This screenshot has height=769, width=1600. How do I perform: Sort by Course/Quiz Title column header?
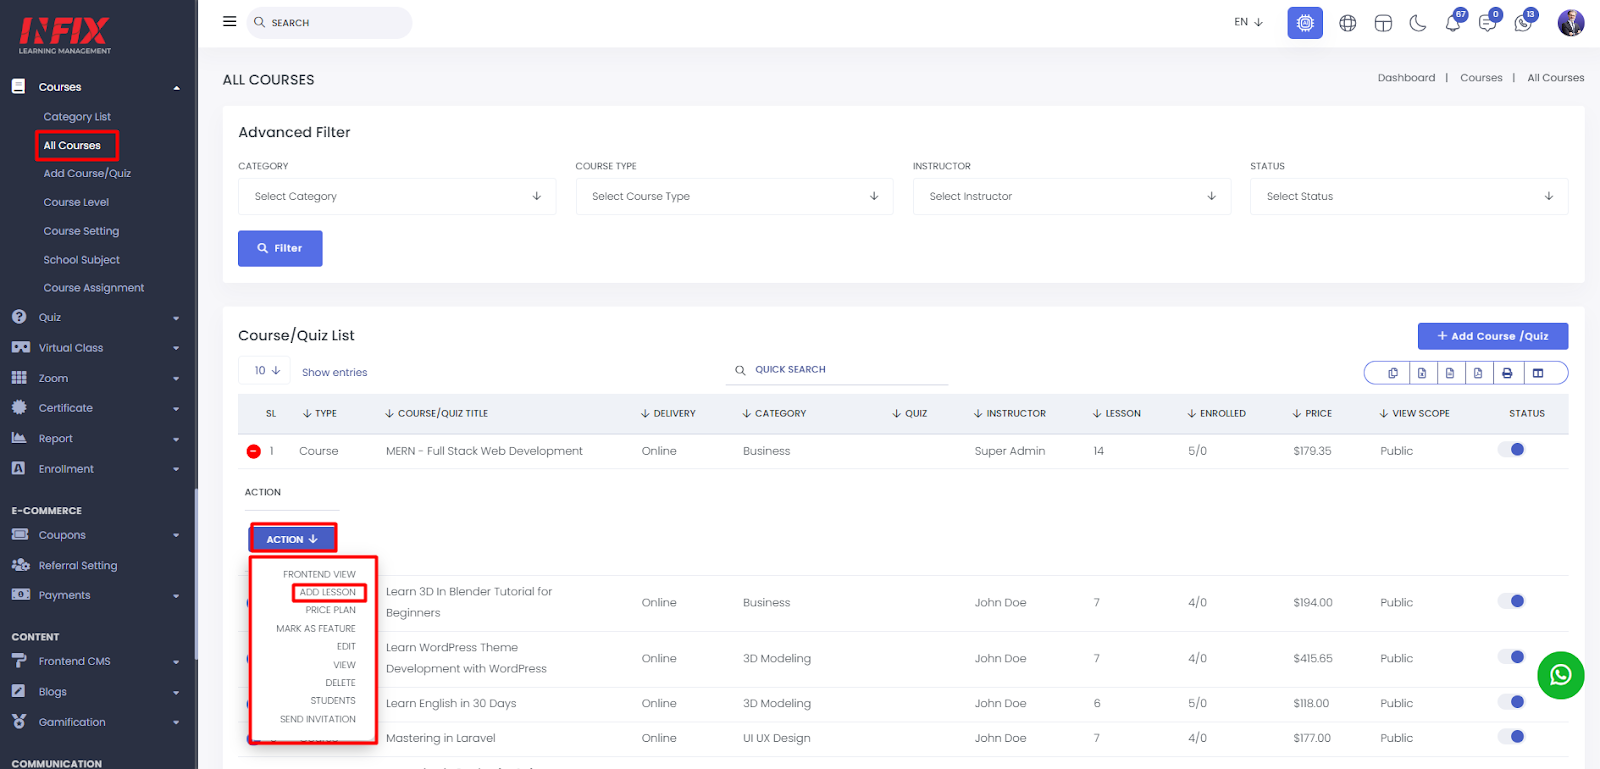[437, 413]
